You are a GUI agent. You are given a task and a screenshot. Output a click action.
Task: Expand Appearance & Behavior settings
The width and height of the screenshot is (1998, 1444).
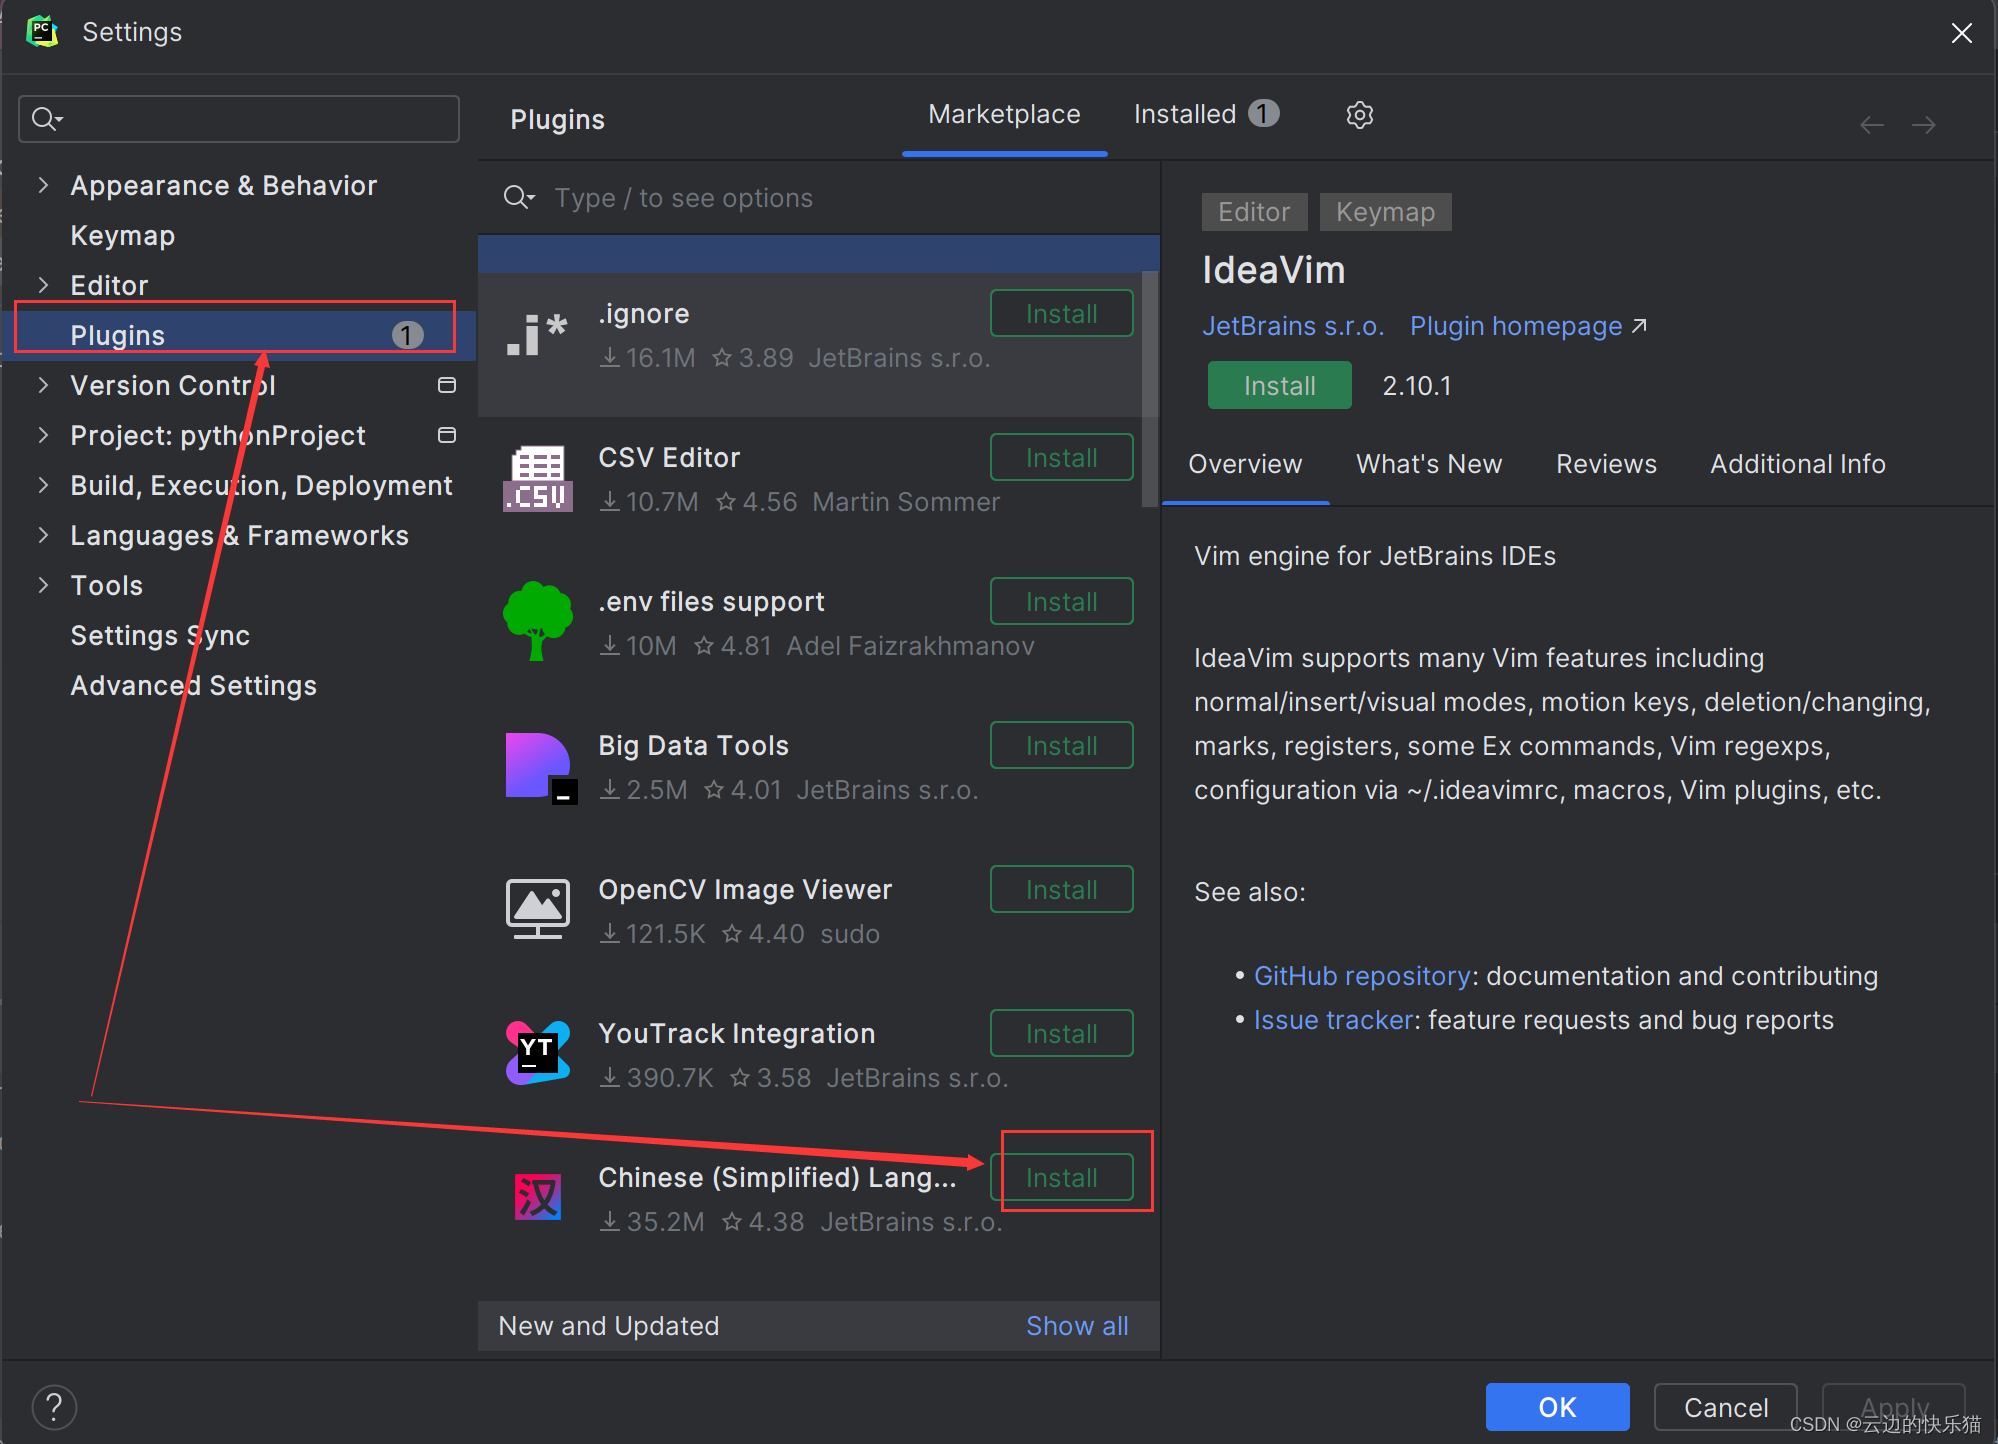coord(43,185)
